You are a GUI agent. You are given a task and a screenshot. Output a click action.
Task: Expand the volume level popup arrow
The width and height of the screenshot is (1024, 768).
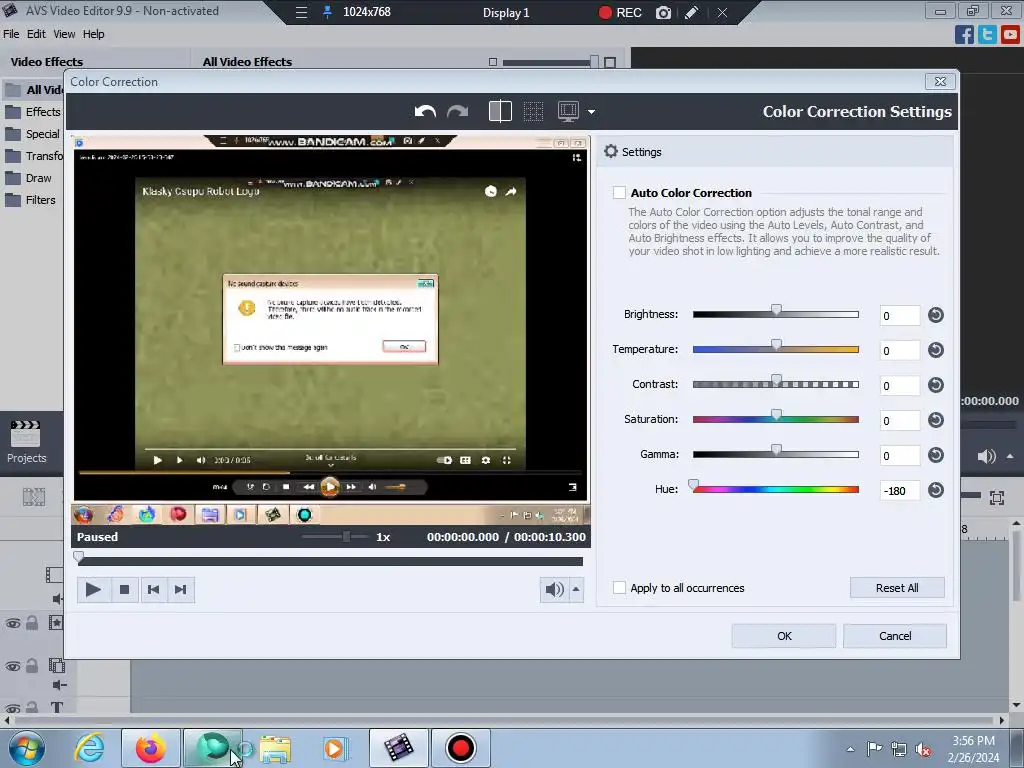click(x=576, y=590)
